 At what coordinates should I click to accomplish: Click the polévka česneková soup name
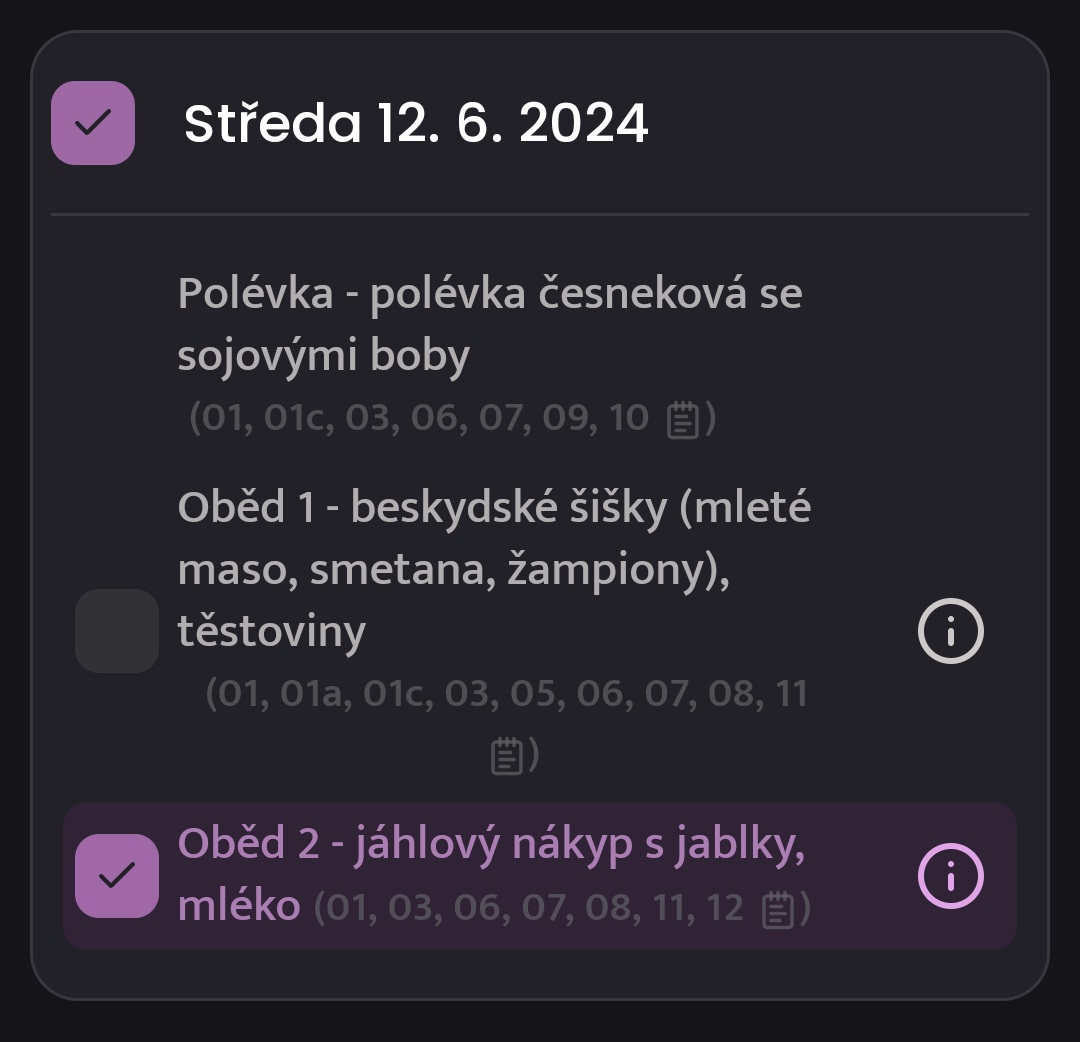click(x=490, y=324)
